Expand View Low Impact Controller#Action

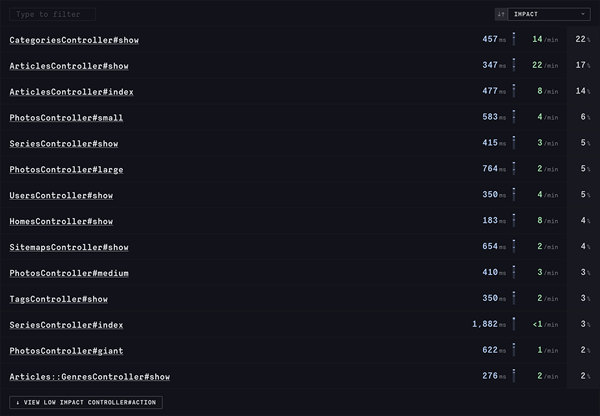tap(86, 402)
